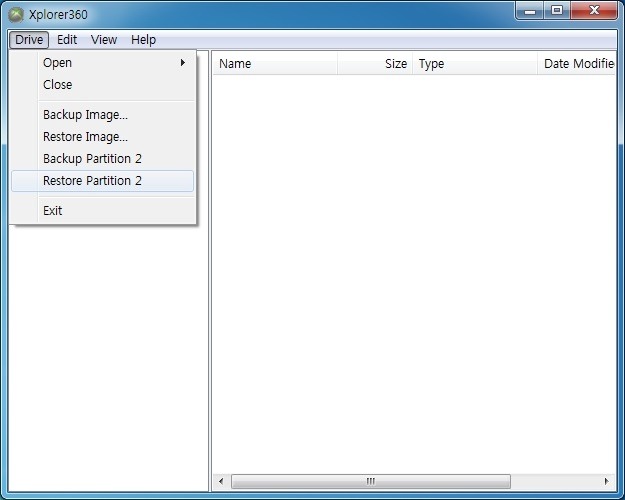Choose Restore Partition 2
The width and height of the screenshot is (625, 500).
click(x=103, y=181)
